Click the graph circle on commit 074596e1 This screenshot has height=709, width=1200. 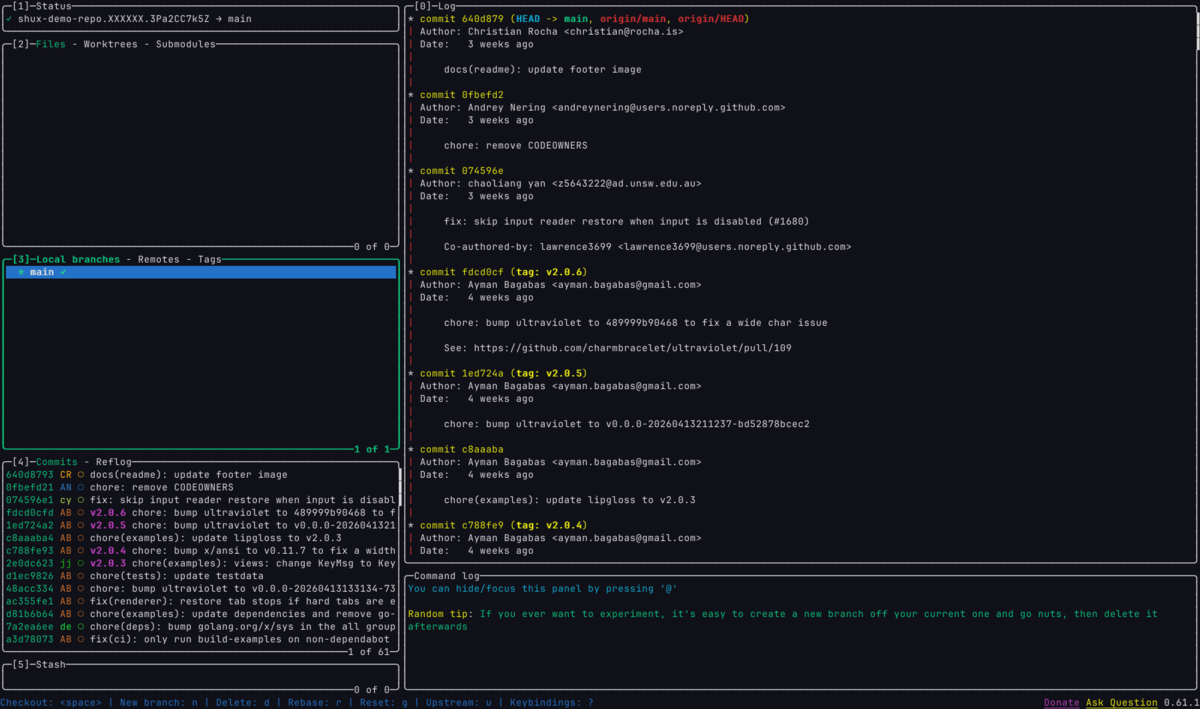pos(81,500)
